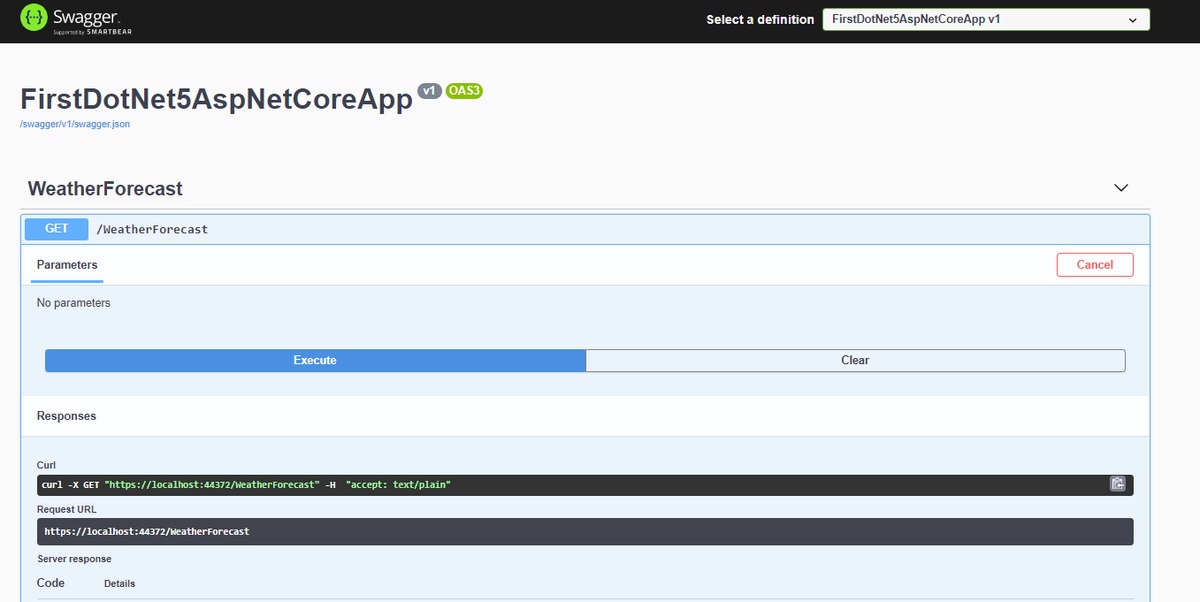Collapse the GET /WeatherForecast operation
Screen dimensions: 1200x602
585,229
